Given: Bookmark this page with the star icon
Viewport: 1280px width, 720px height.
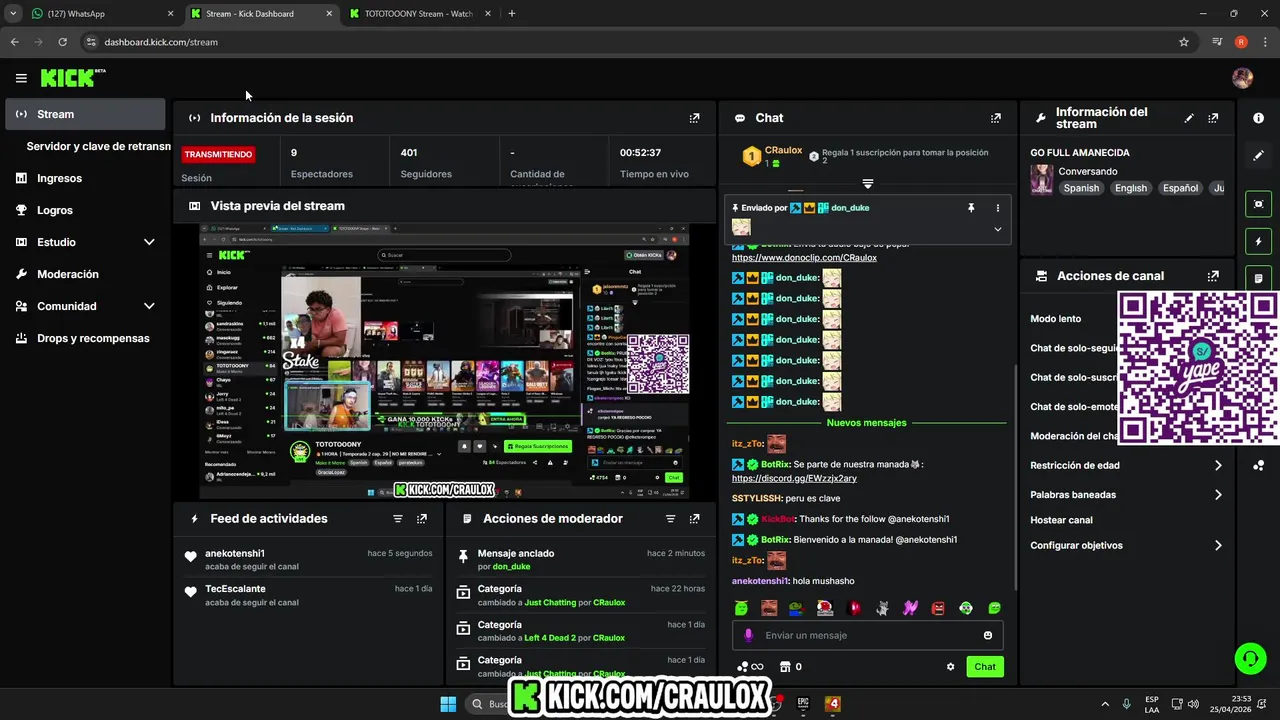Looking at the screenshot, I should 1184,42.
